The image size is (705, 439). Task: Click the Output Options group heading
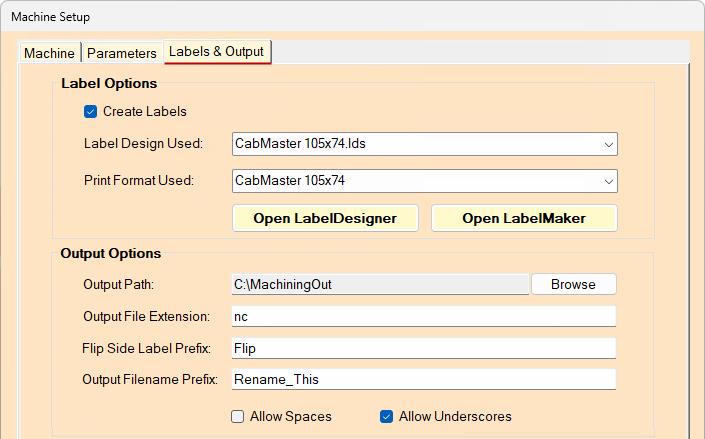[x=111, y=254]
